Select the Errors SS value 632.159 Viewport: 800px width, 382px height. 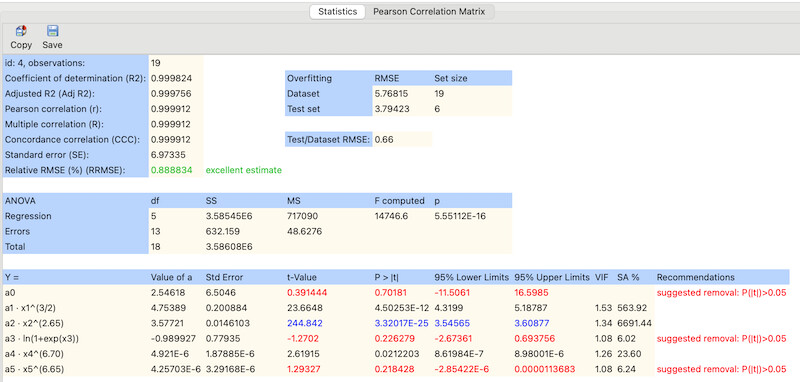(222, 232)
